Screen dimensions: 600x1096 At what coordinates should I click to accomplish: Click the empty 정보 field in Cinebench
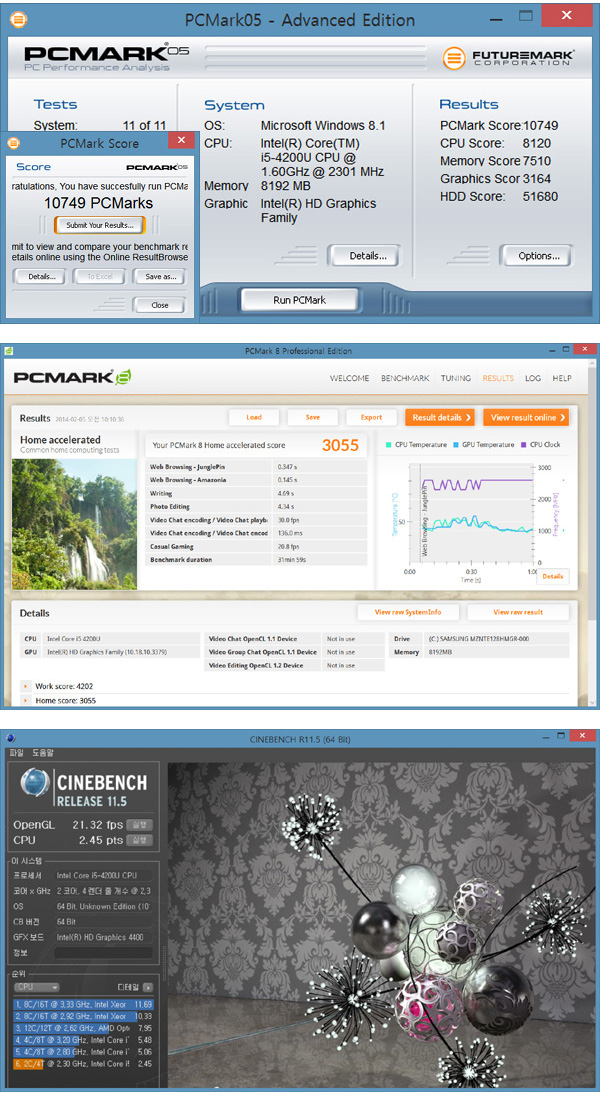point(103,953)
